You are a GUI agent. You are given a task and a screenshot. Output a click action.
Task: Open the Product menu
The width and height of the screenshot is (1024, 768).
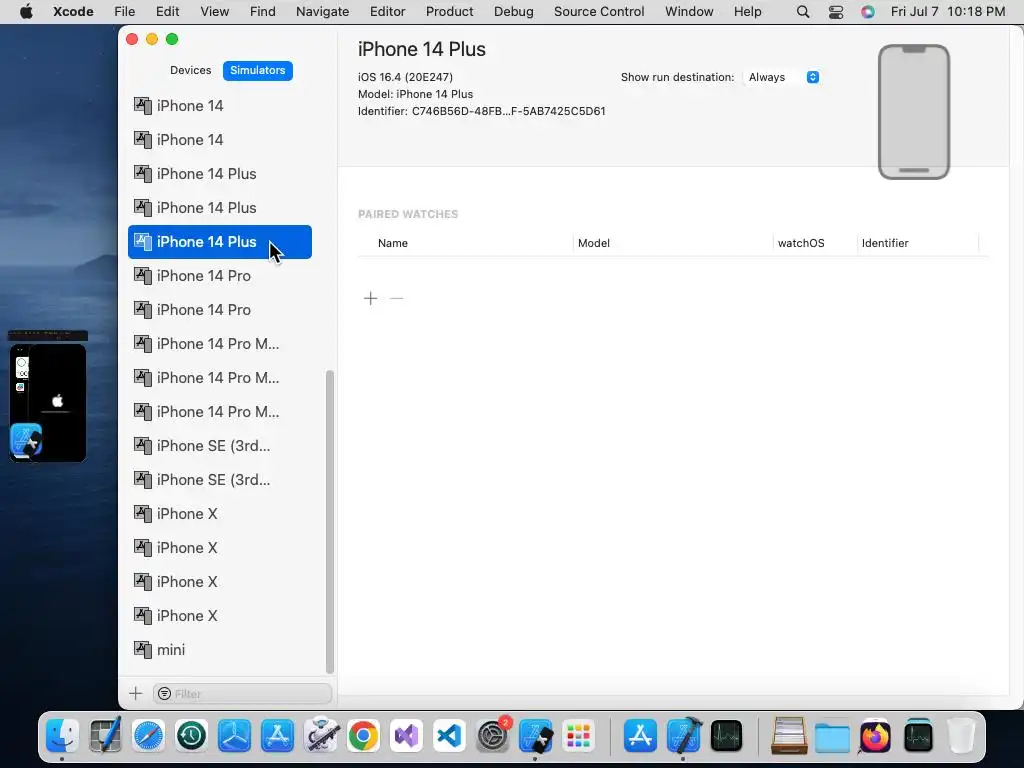click(449, 12)
